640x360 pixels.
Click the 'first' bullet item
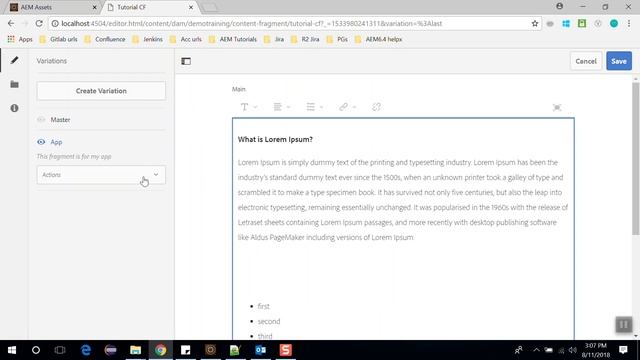point(263,306)
